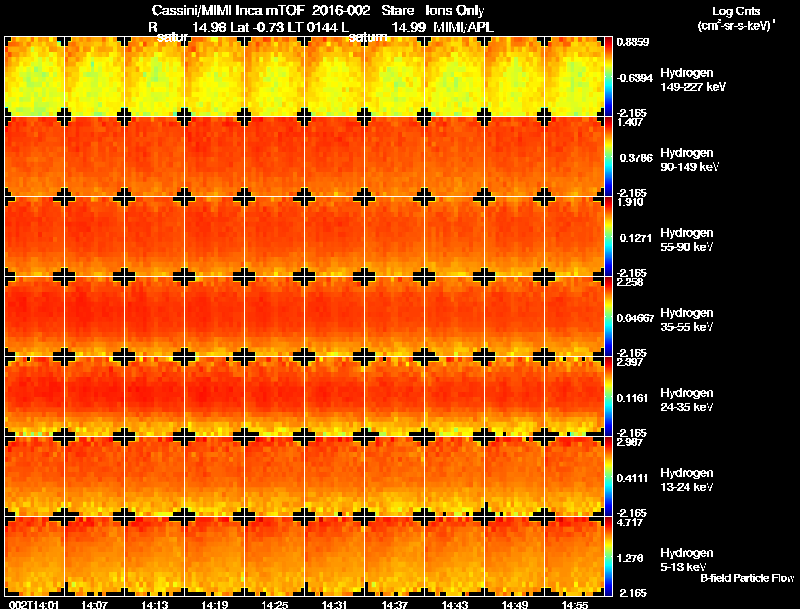800x609 pixels.
Task: Click the 14:07 time axis label
Action: pos(94,605)
